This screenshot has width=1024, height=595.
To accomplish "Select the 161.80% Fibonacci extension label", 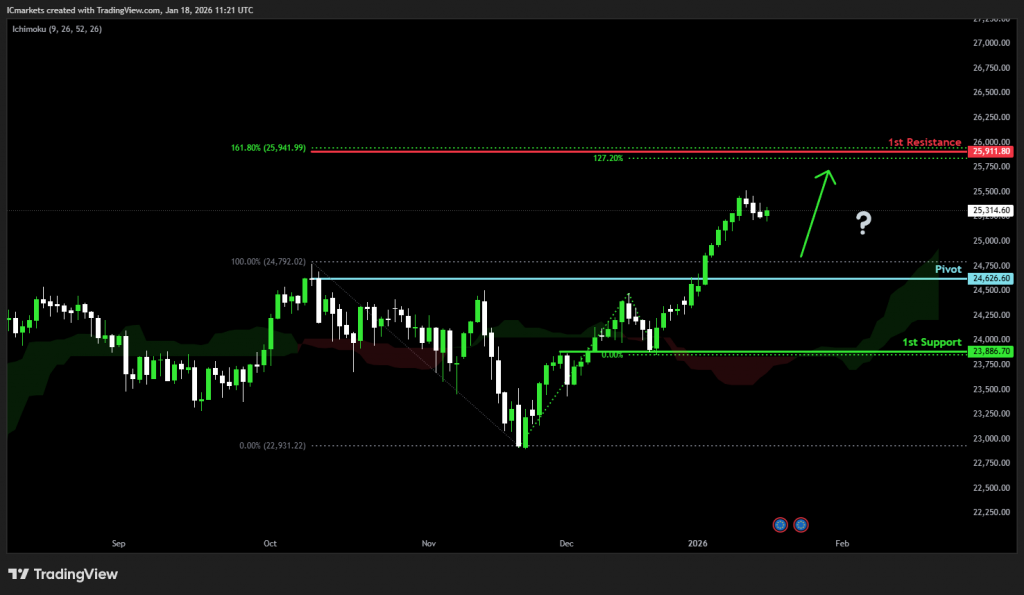I will click(x=269, y=147).
